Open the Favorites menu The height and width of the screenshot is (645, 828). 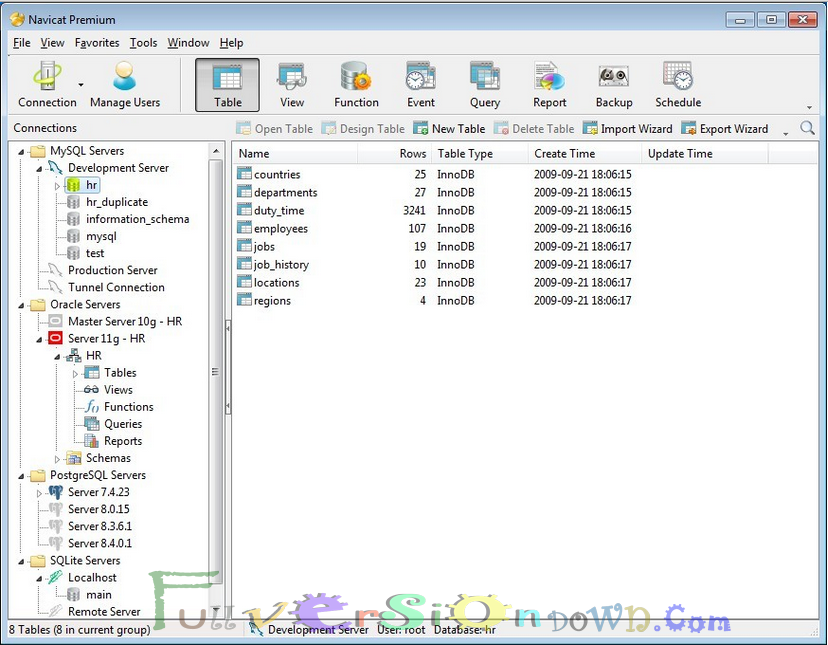[x=97, y=43]
